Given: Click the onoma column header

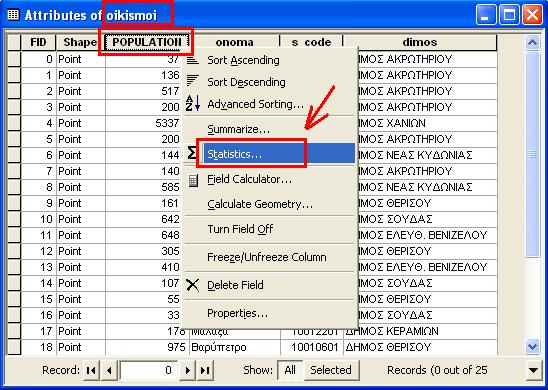Looking at the screenshot, I should click(x=235, y=42).
